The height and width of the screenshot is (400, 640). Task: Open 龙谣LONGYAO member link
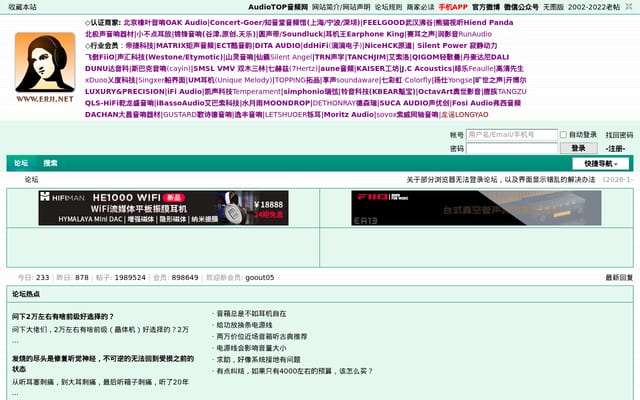pos(464,115)
